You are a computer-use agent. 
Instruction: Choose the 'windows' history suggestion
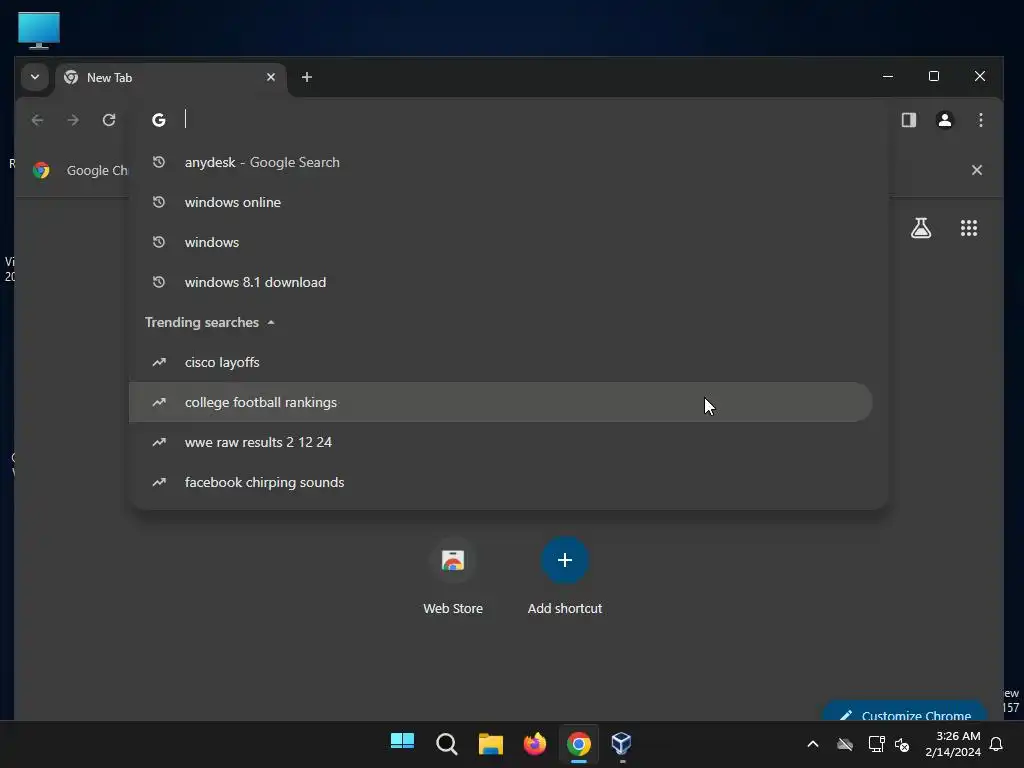click(x=501, y=242)
